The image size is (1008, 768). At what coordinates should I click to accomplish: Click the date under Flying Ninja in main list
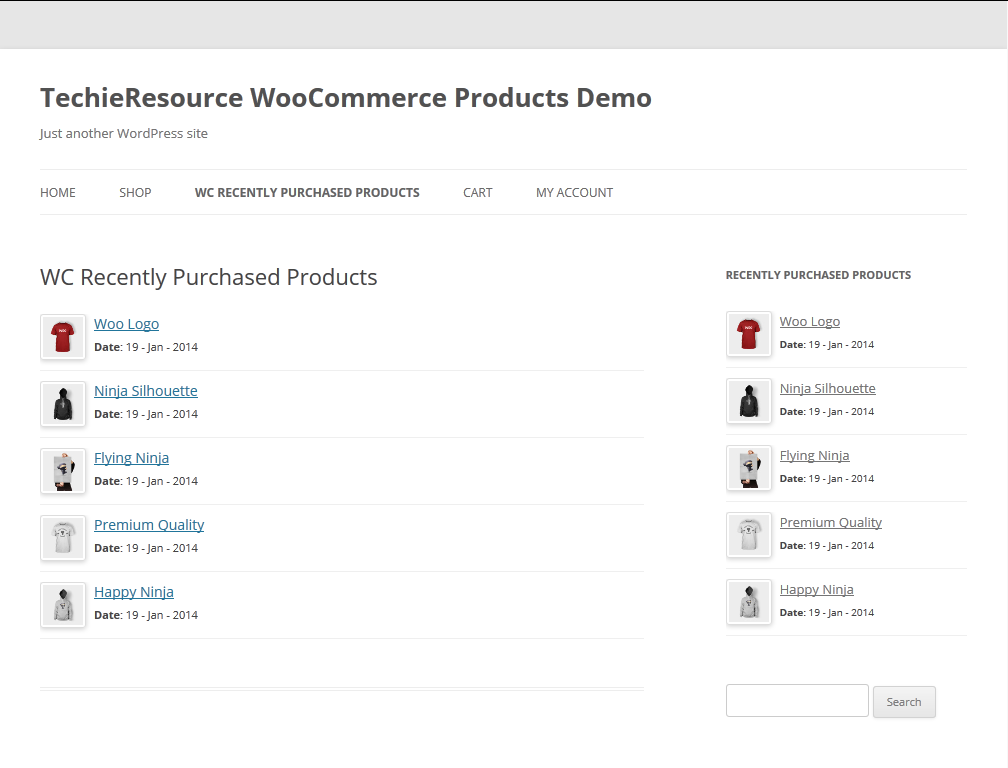pos(146,481)
